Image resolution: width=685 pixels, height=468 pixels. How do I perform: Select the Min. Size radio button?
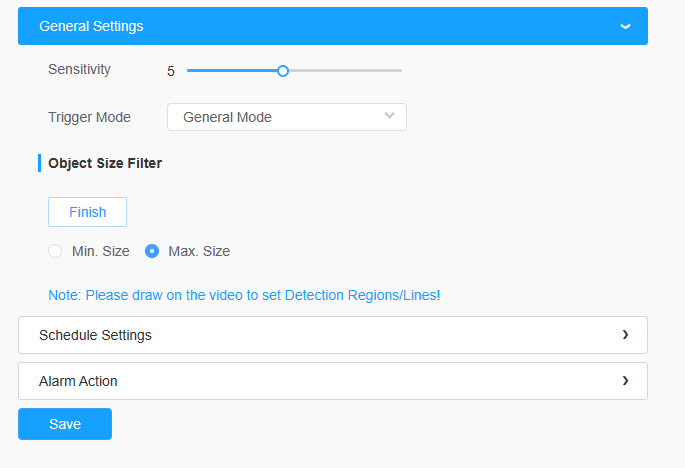(x=55, y=251)
